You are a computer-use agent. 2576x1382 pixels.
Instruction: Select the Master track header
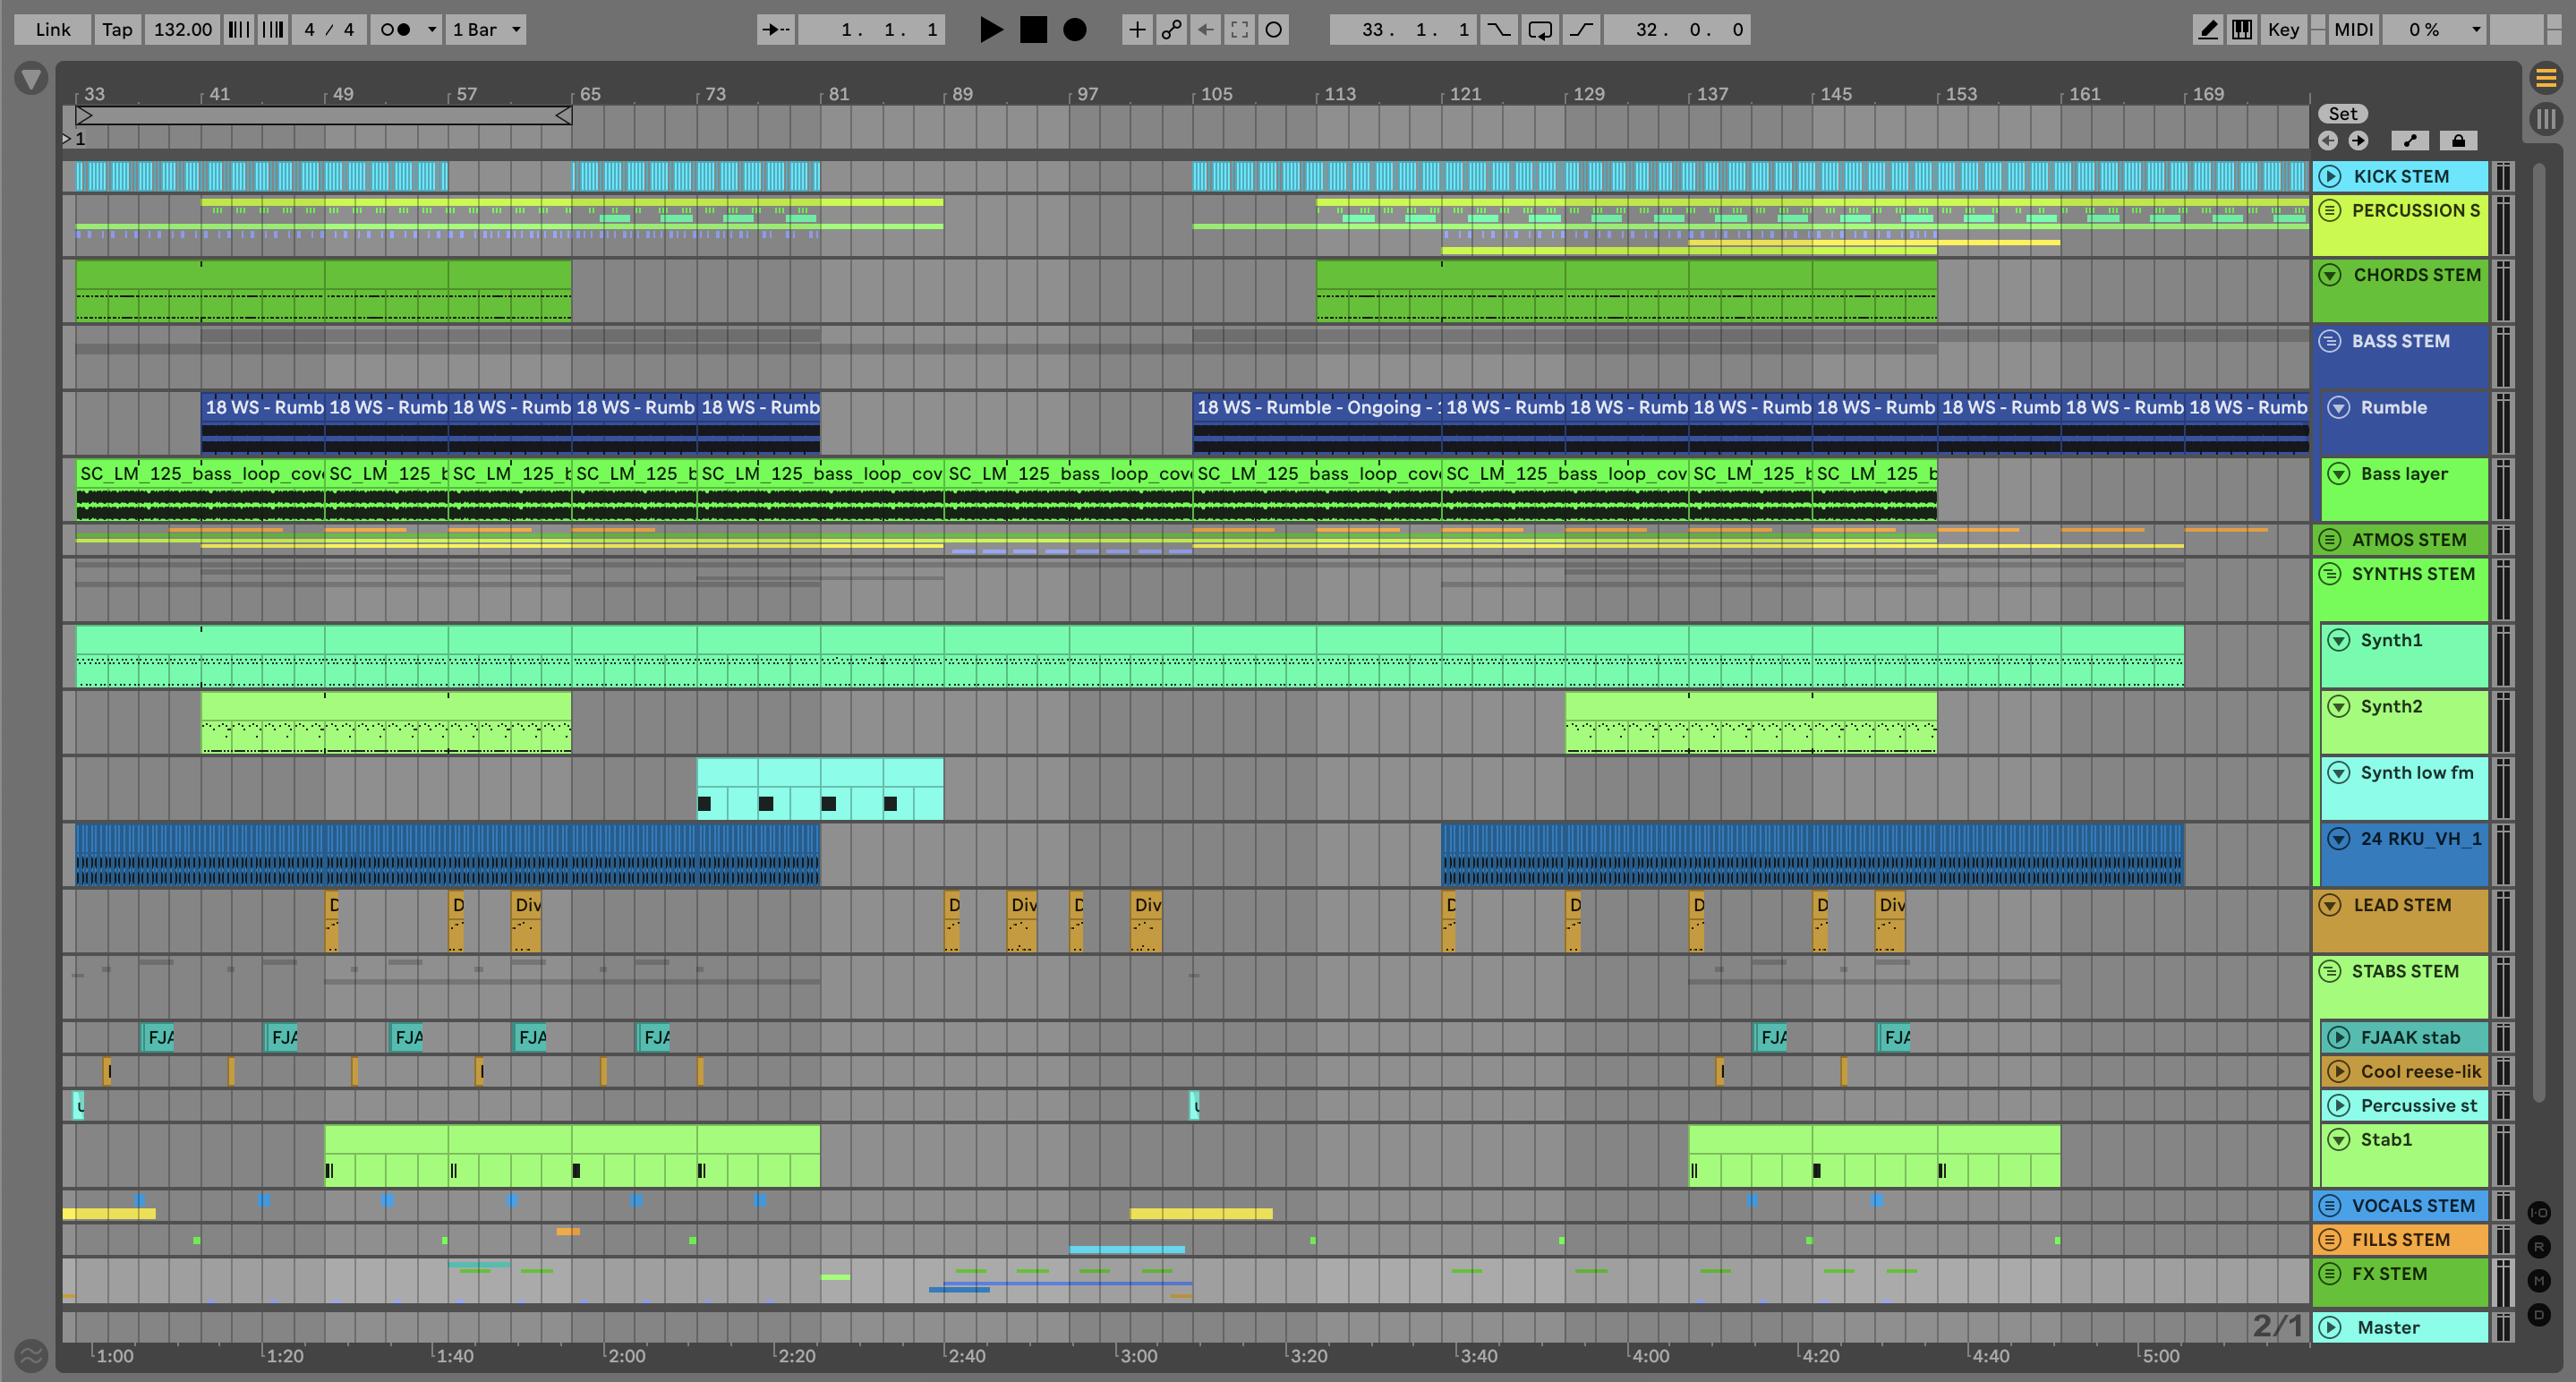coord(2399,1327)
